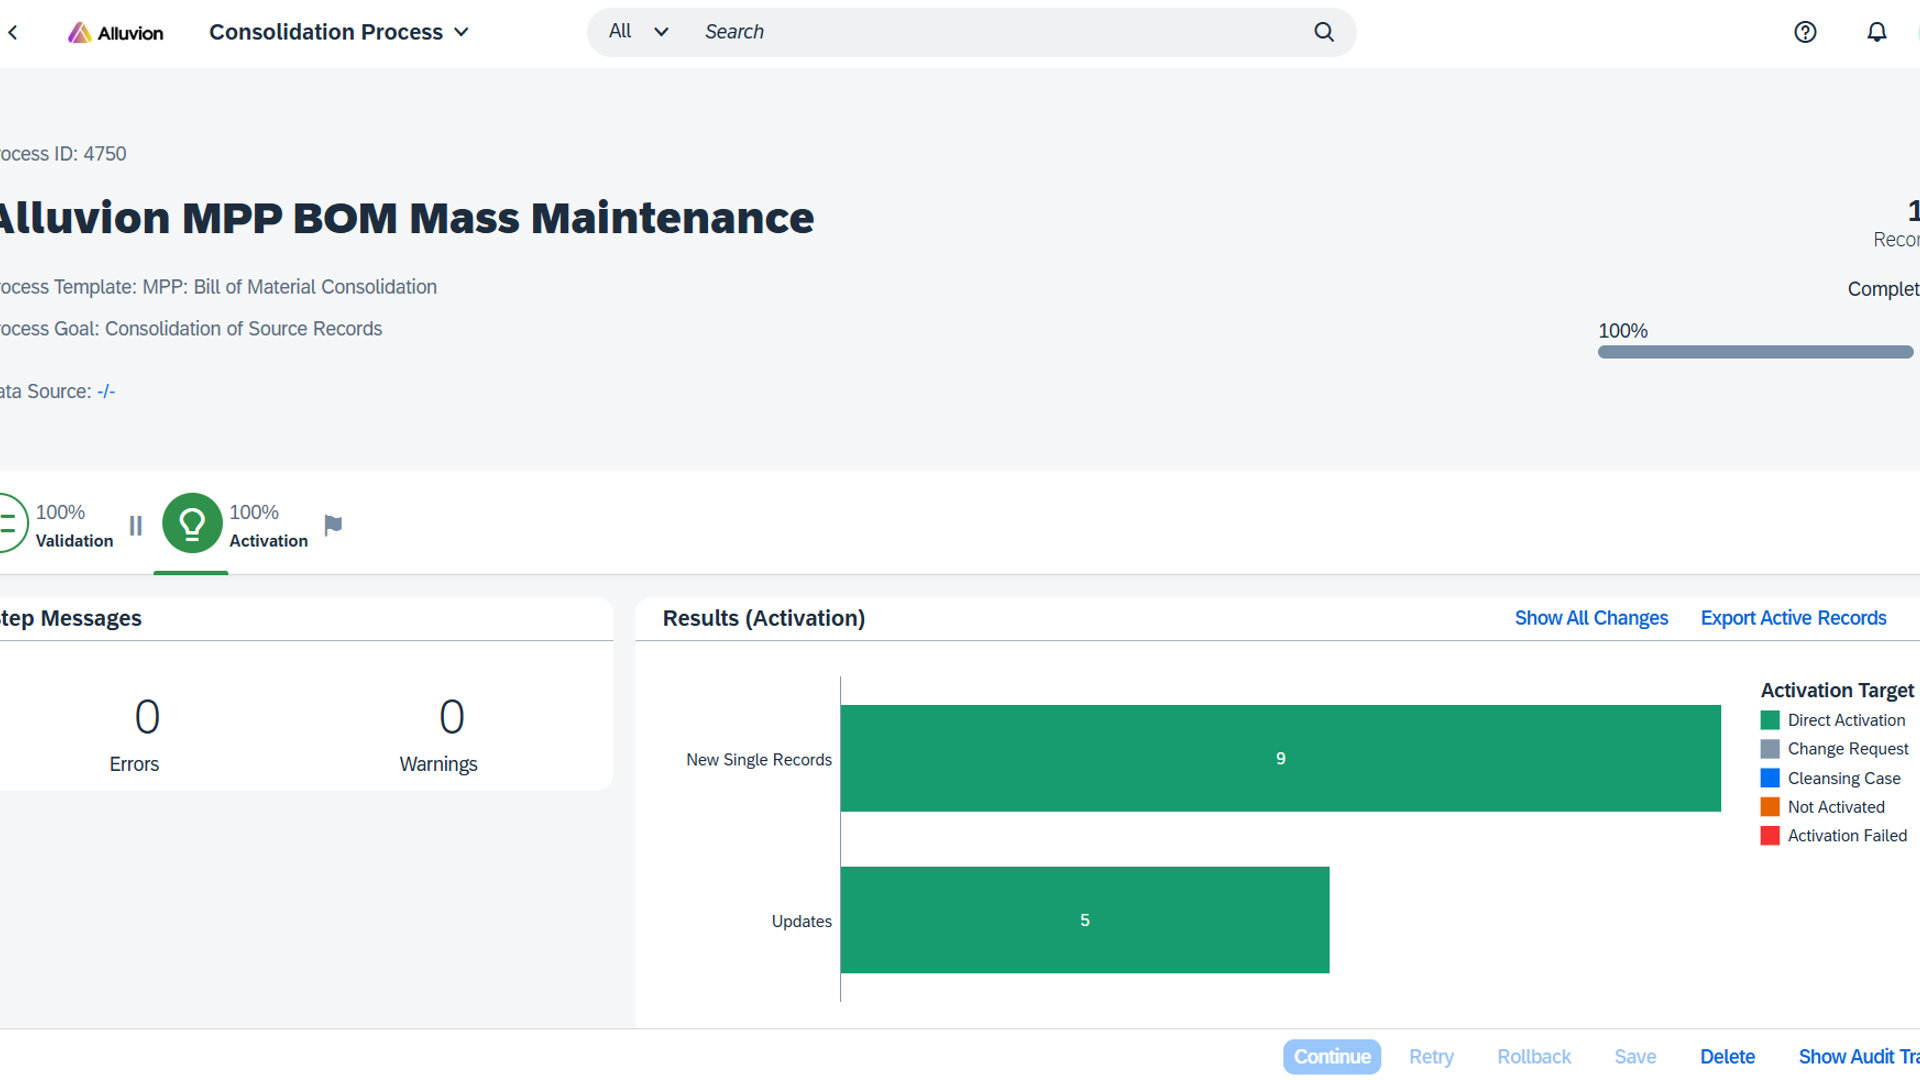Open Show Audit Trail
The width and height of the screenshot is (1920, 1080).
tap(1858, 1057)
